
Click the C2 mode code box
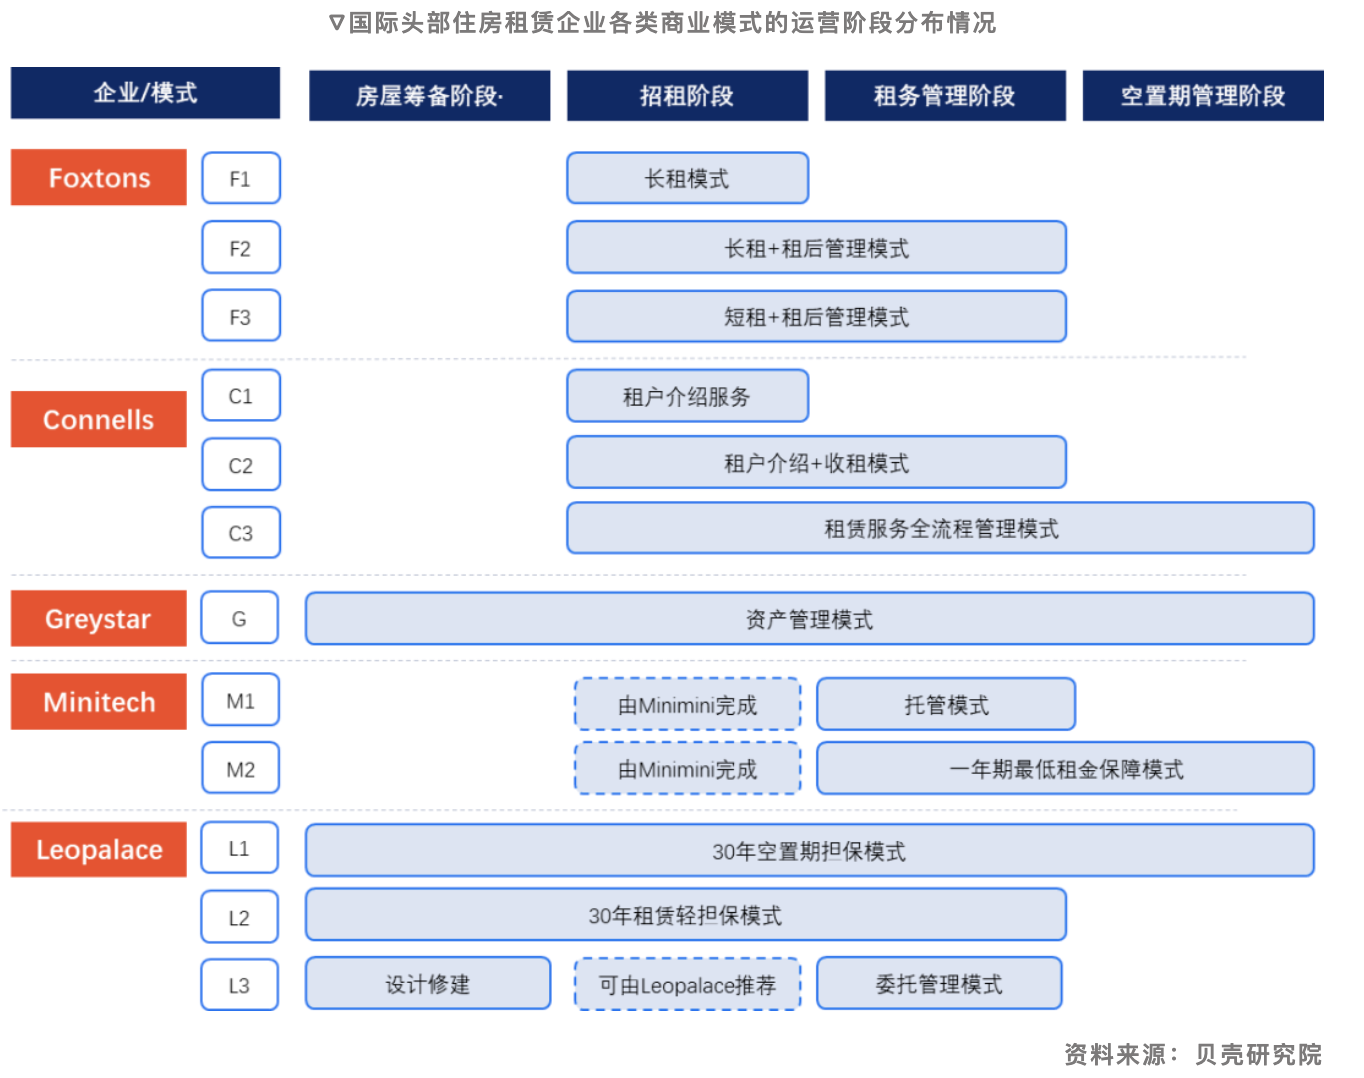point(240,463)
